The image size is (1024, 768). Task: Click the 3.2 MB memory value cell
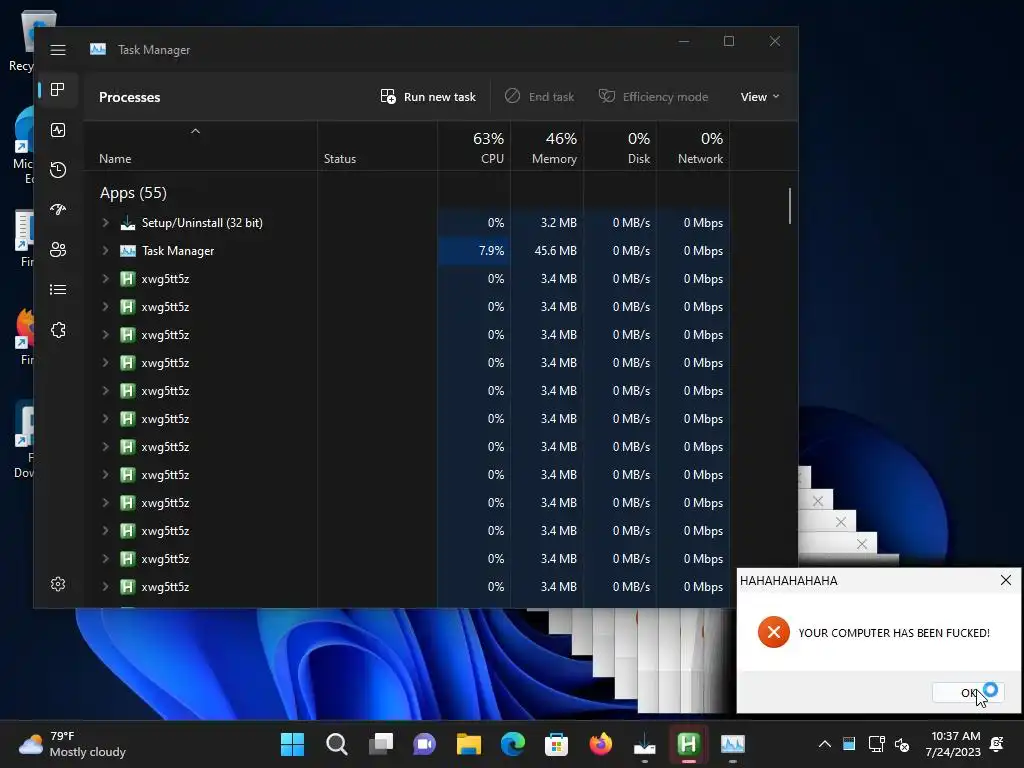click(x=547, y=223)
